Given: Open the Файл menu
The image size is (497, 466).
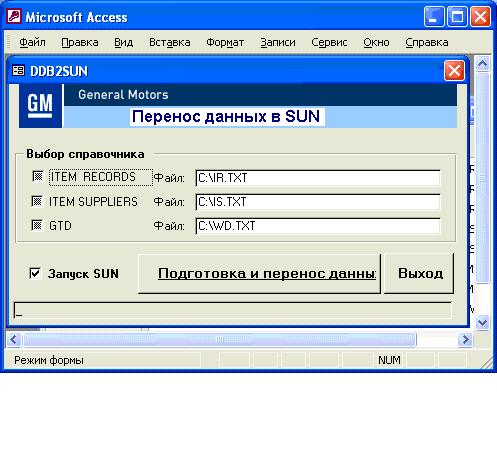Looking at the screenshot, I should (x=32, y=42).
